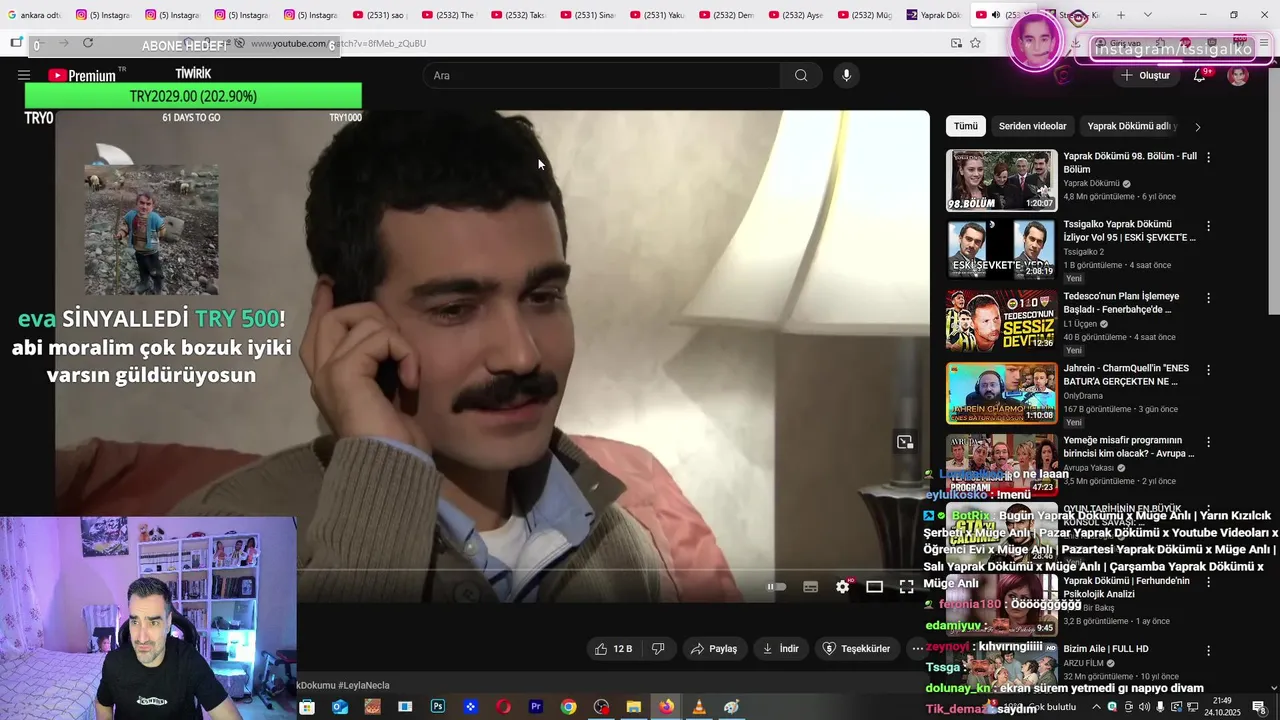Select the Seriden videolar chip

1033,126
